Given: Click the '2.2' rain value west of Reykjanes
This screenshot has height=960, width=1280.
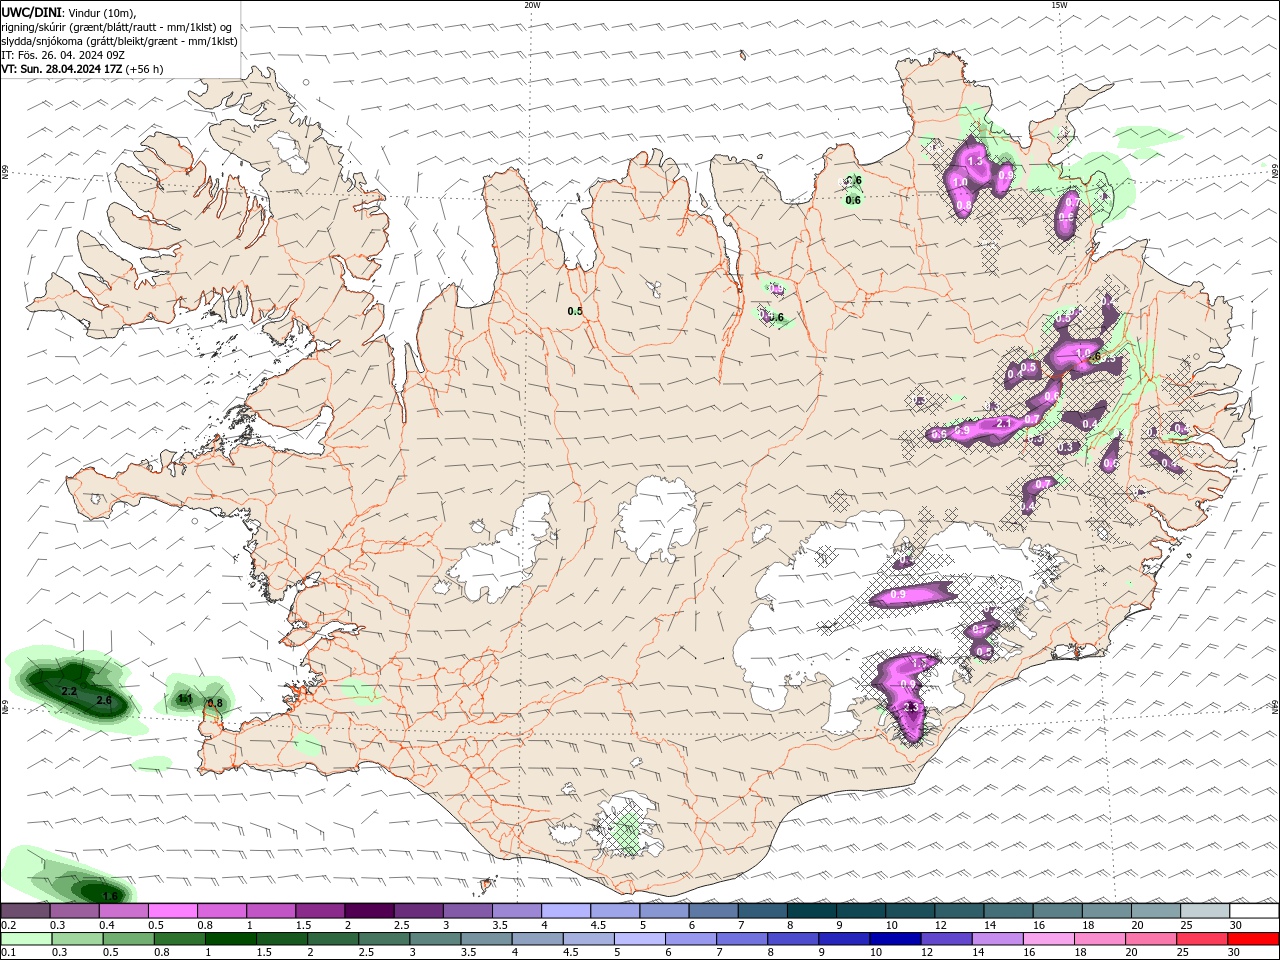Looking at the screenshot, I should tap(69, 691).
